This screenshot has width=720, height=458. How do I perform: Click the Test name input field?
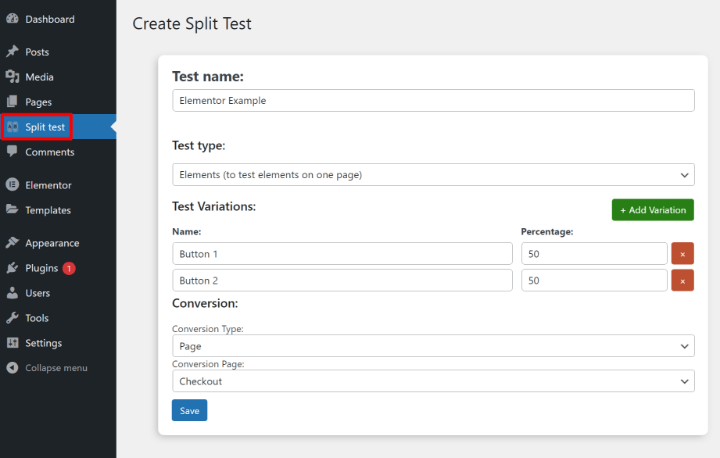click(432, 101)
